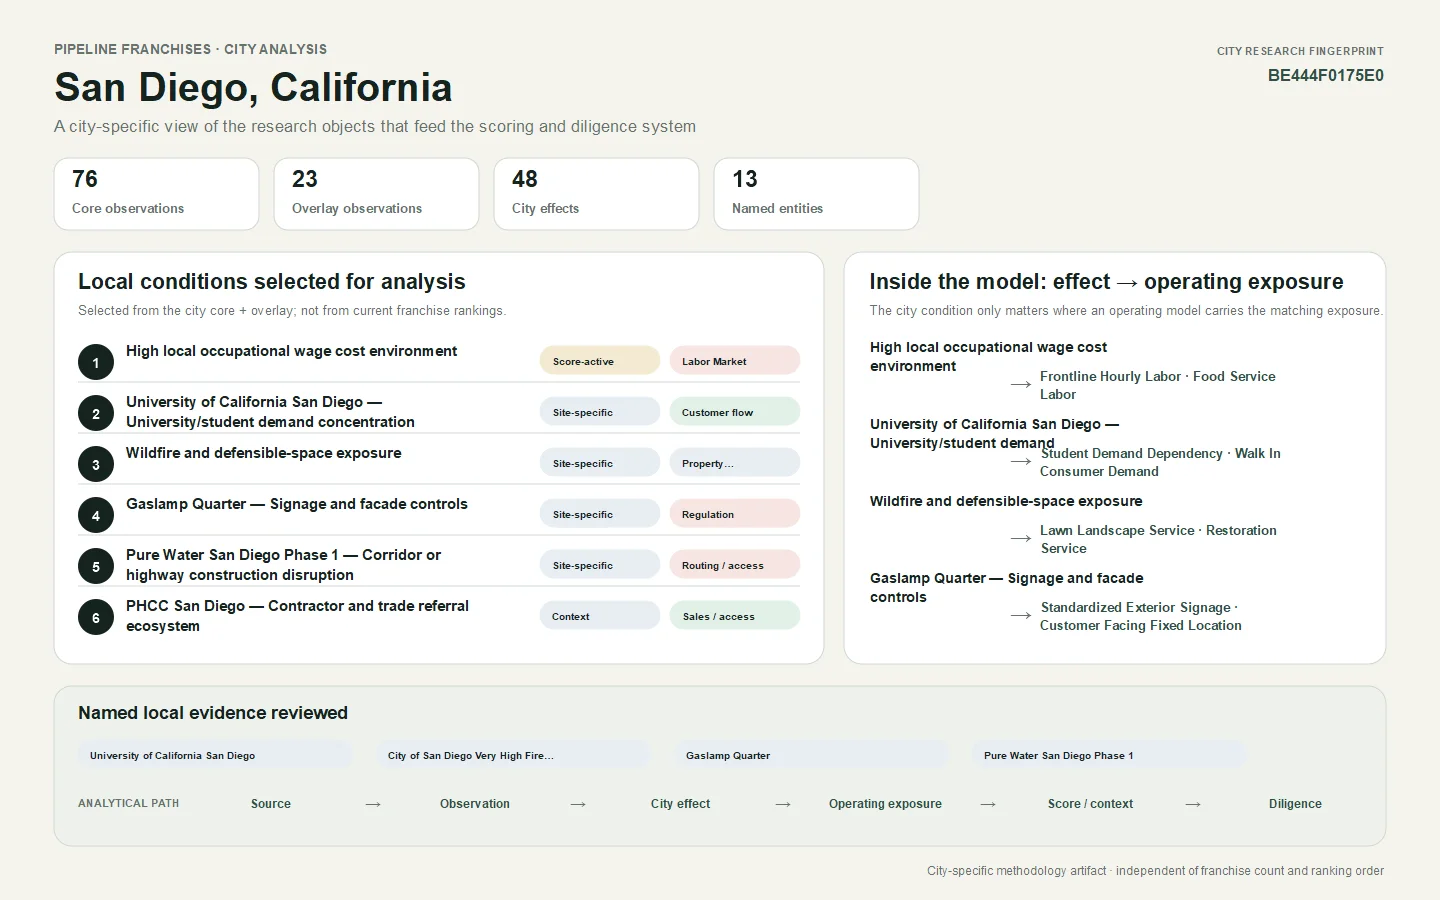This screenshot has width=1440, height=900.
Task: Click the Observation step in analytical path
Action: point(475,804)
